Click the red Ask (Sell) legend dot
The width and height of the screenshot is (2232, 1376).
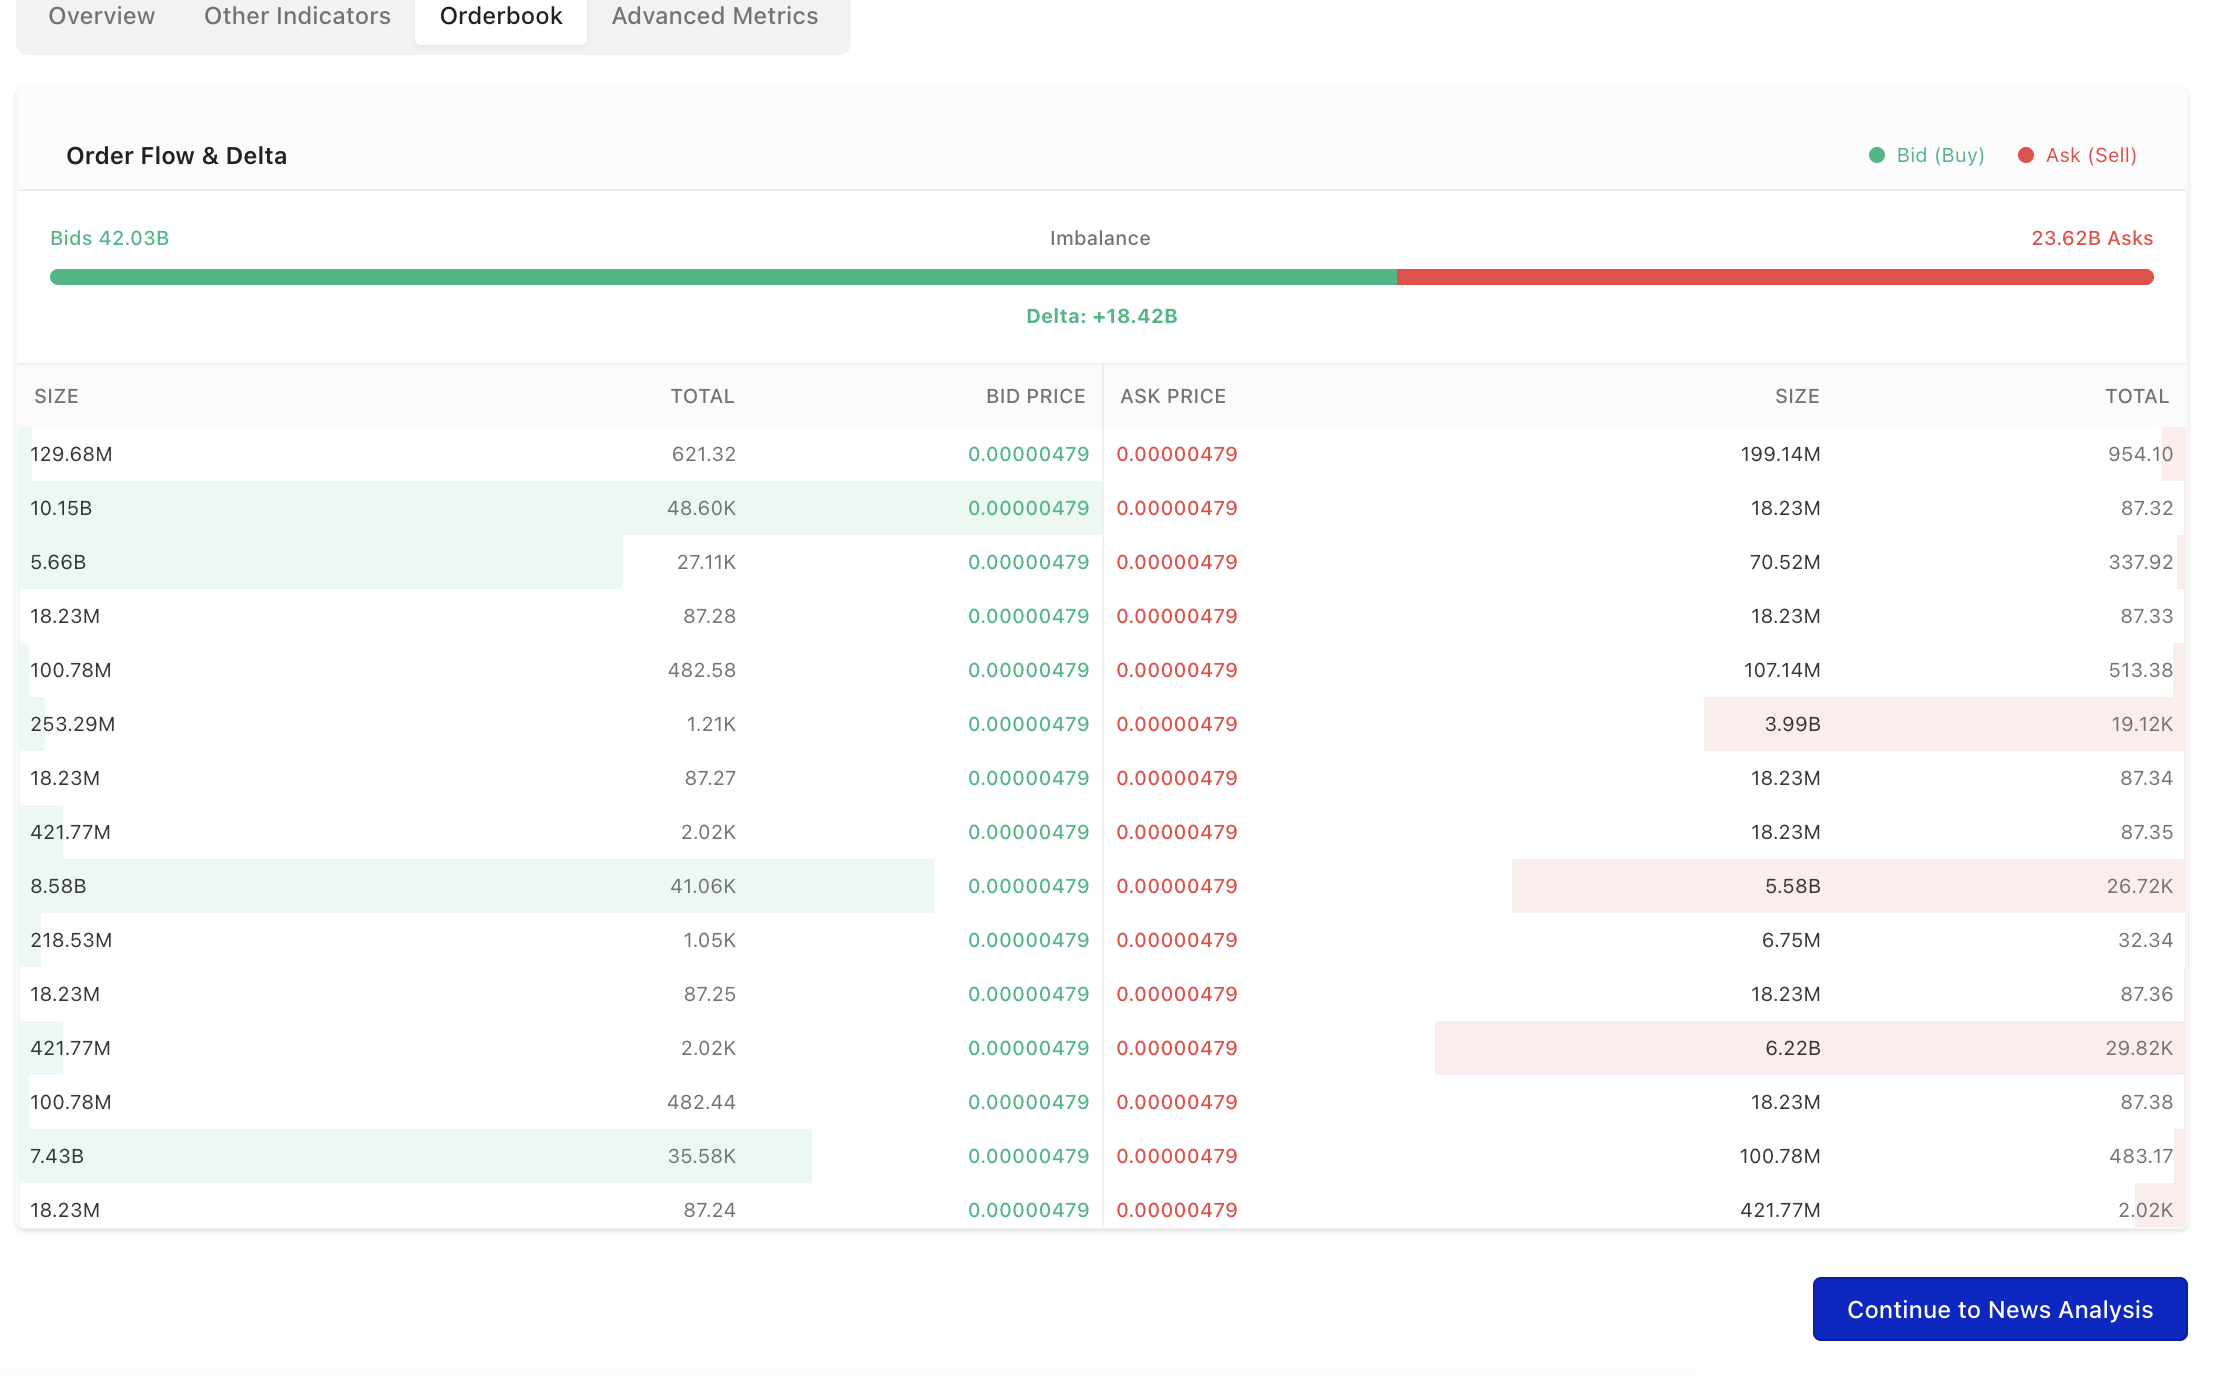(2025, 155)
